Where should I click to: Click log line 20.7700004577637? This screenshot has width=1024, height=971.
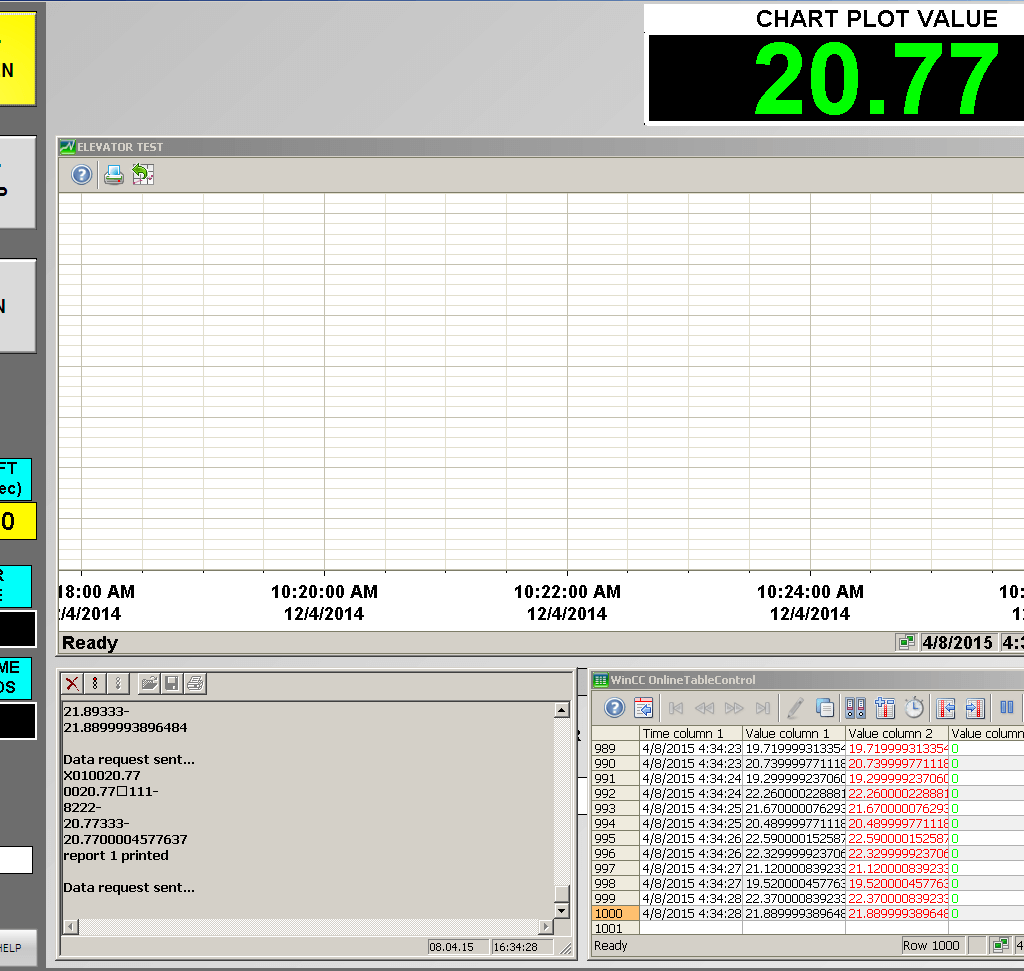pyautogui.click(x=125, y=839)
